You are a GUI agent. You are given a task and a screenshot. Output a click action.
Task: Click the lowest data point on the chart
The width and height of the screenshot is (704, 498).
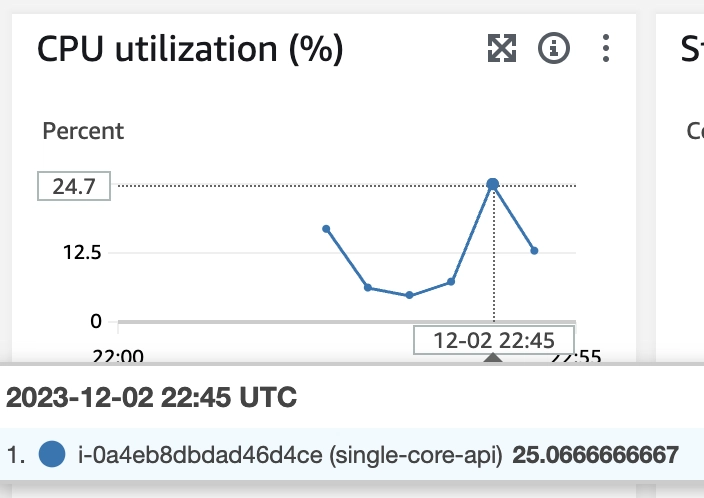tap(409, 295)
